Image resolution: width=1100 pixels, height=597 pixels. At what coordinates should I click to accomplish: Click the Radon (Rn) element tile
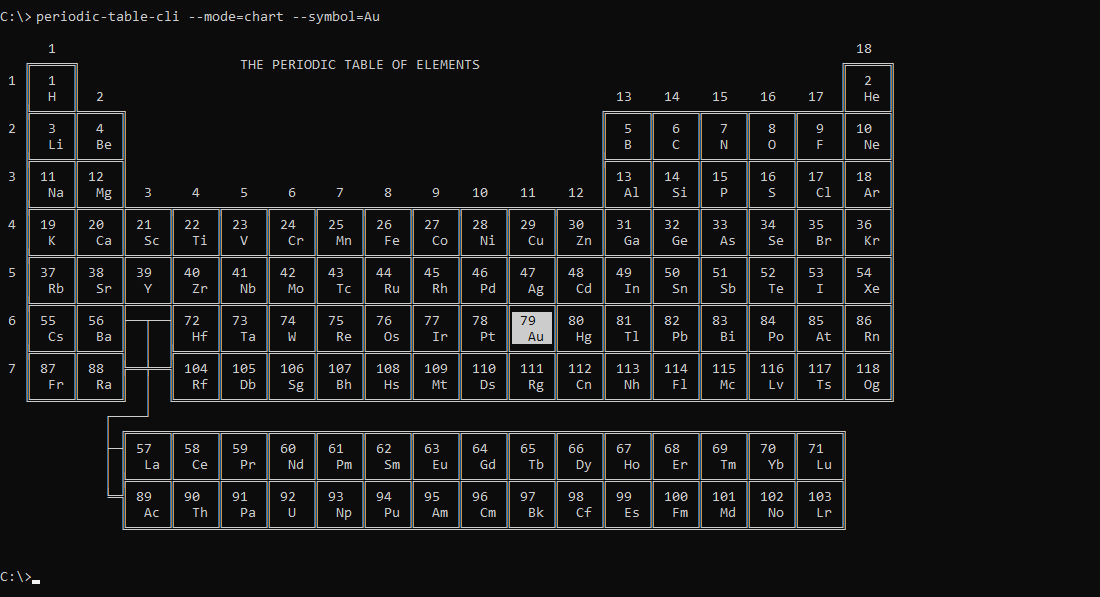click(x=868, y=328)
